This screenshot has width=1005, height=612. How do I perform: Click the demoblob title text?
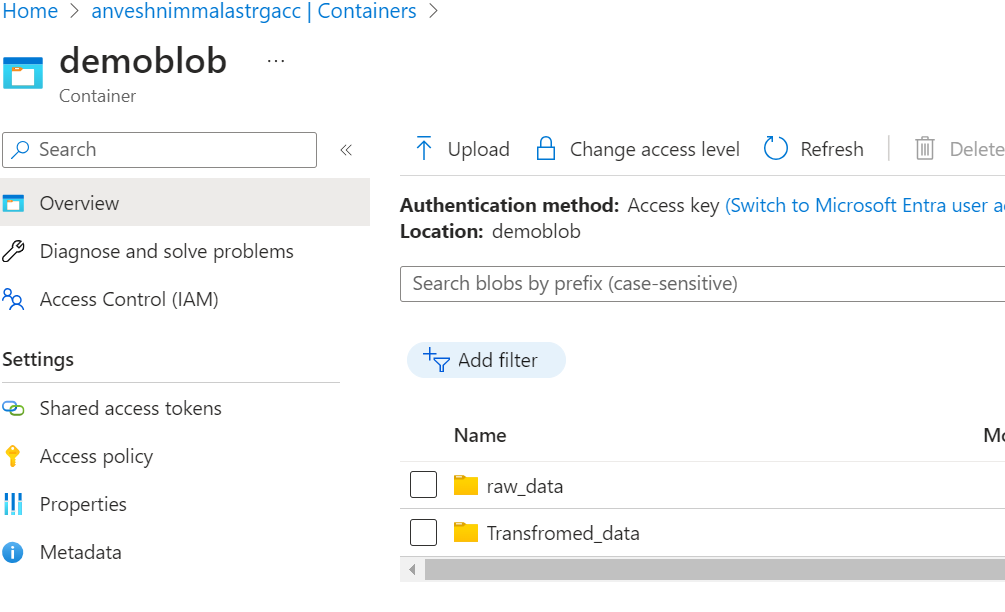[x=143, y=61]
